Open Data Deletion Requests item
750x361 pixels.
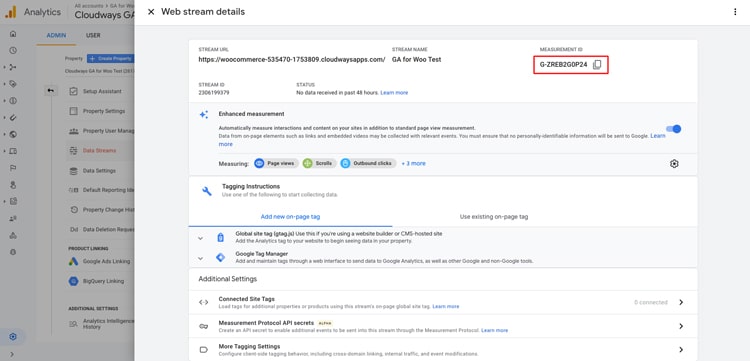109,230
